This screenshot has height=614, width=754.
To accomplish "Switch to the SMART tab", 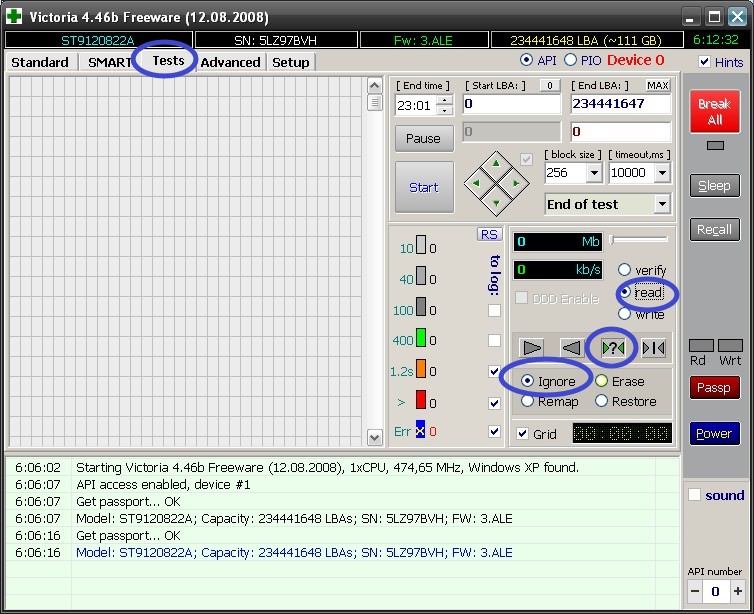I will click(x=109, y=62).
